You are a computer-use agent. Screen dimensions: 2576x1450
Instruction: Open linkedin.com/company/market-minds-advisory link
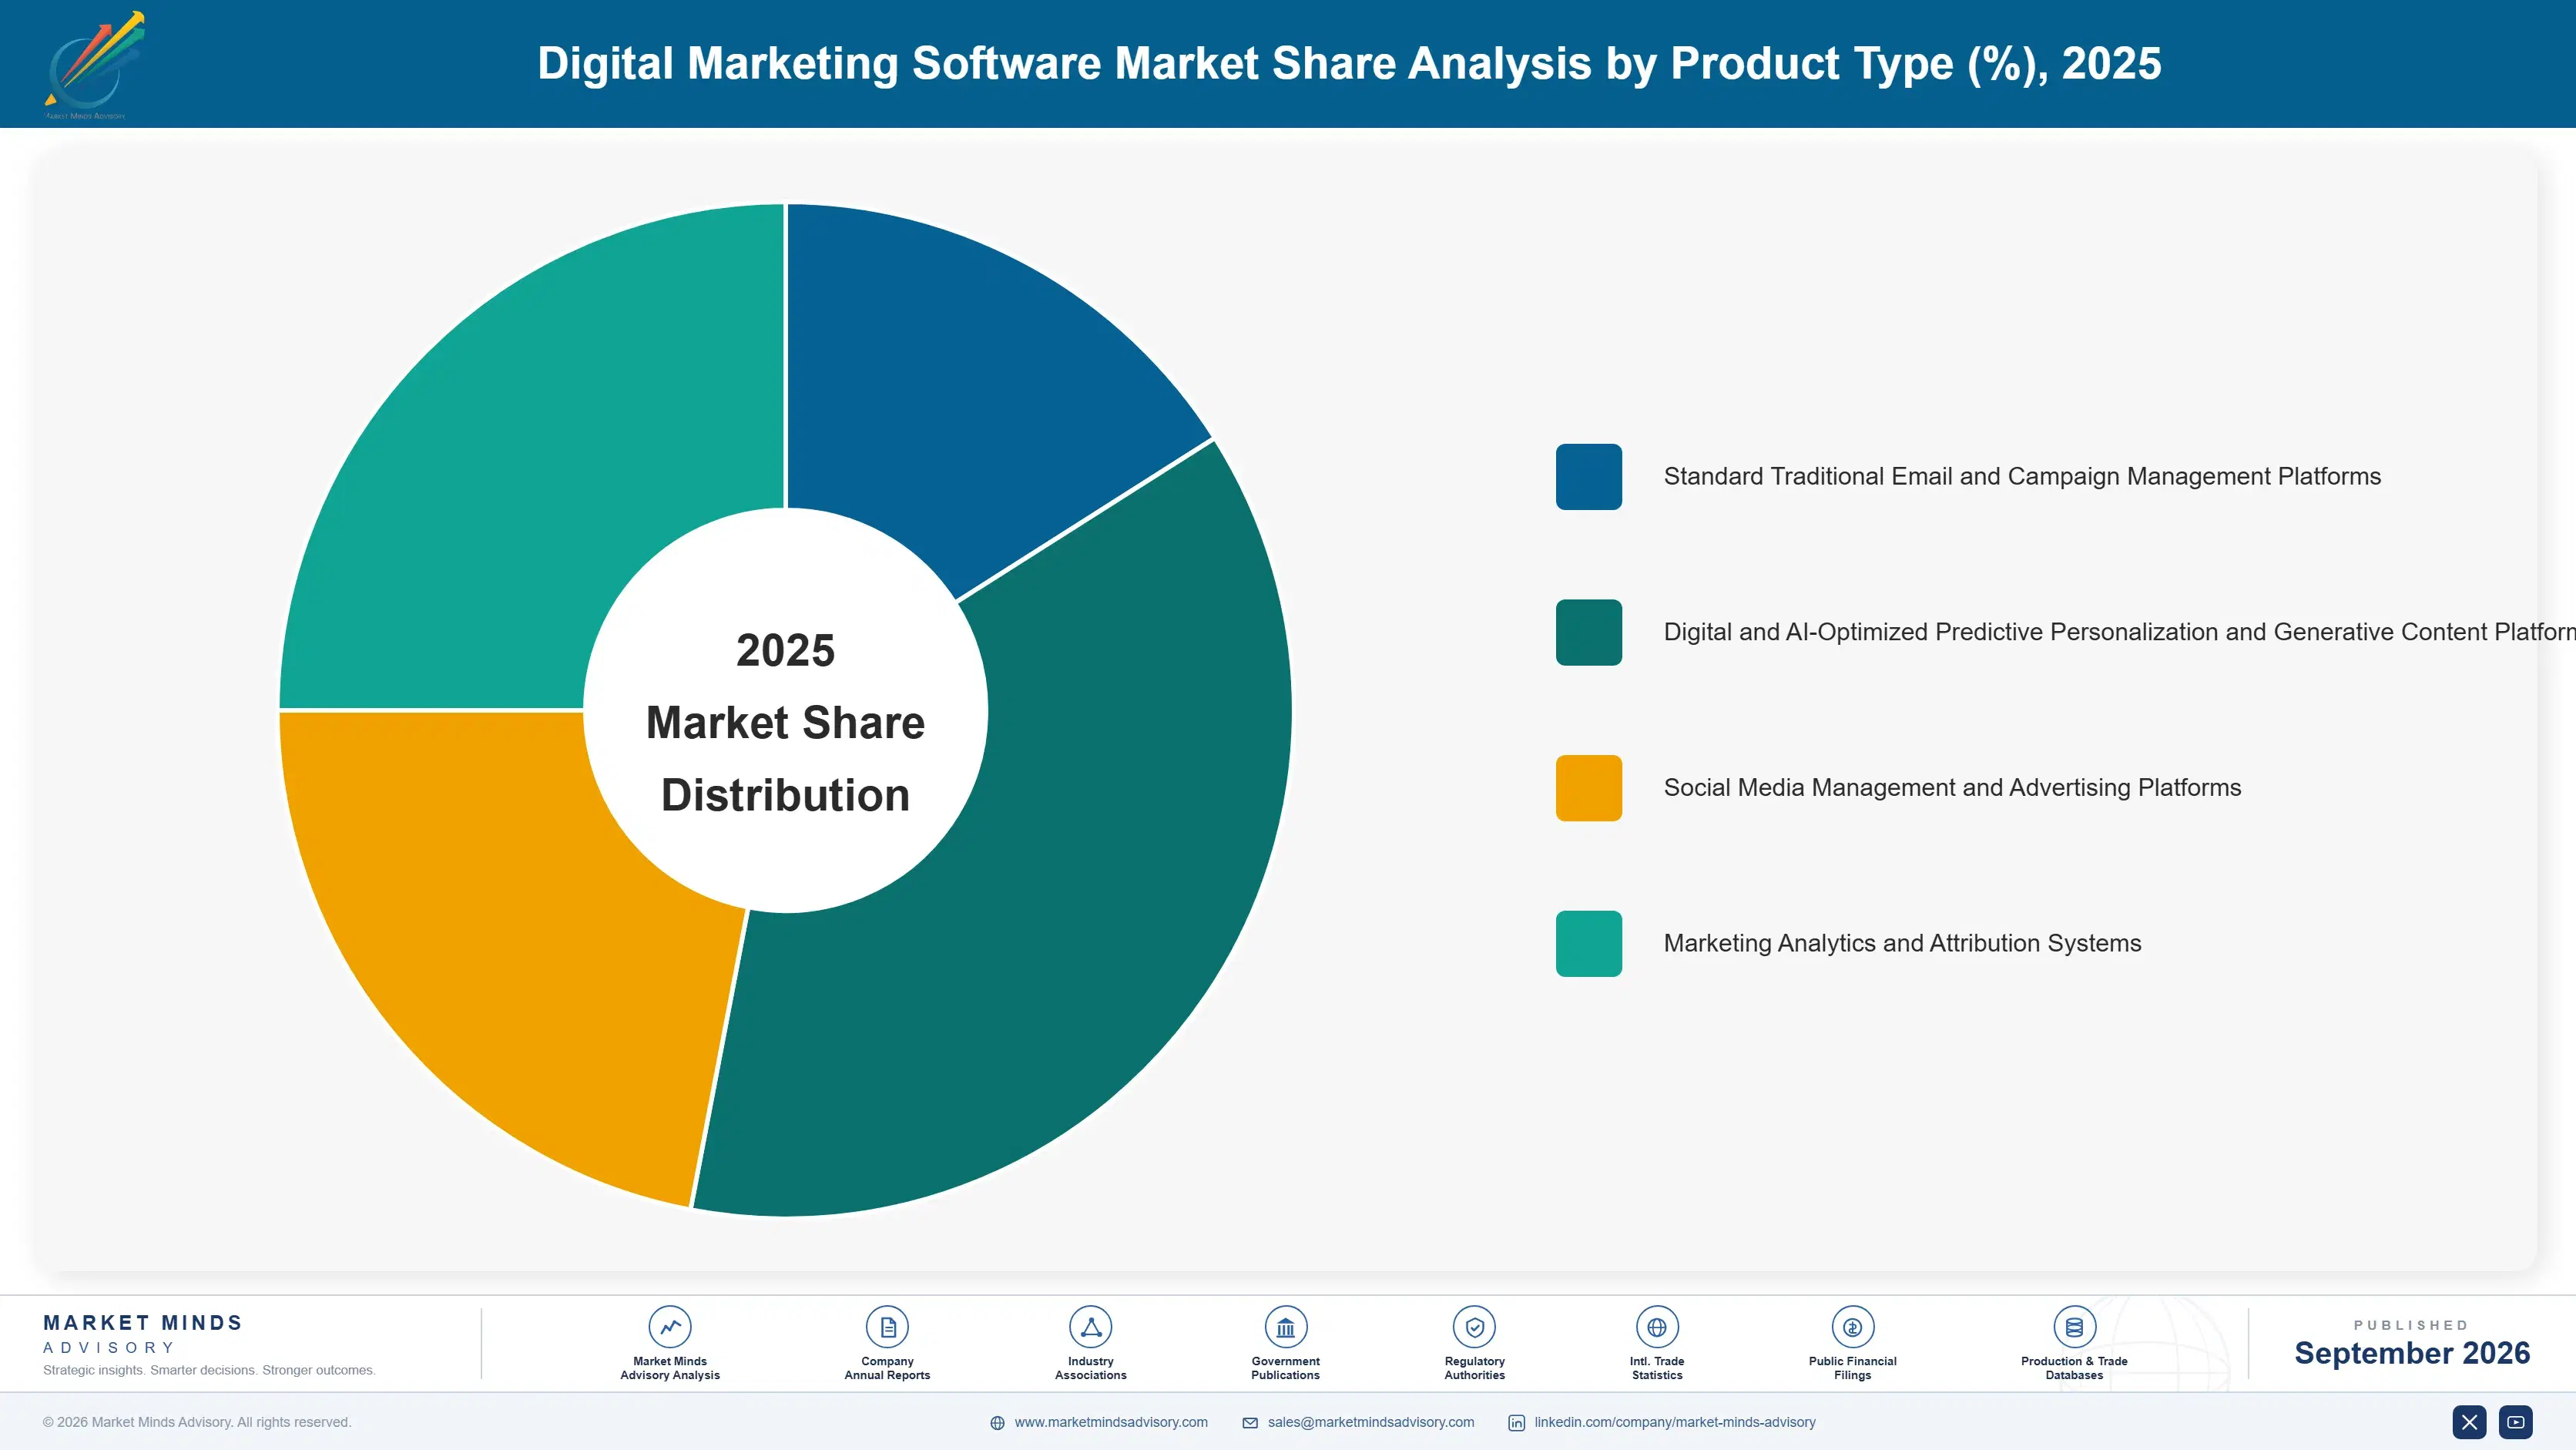coord(1675,1422)
